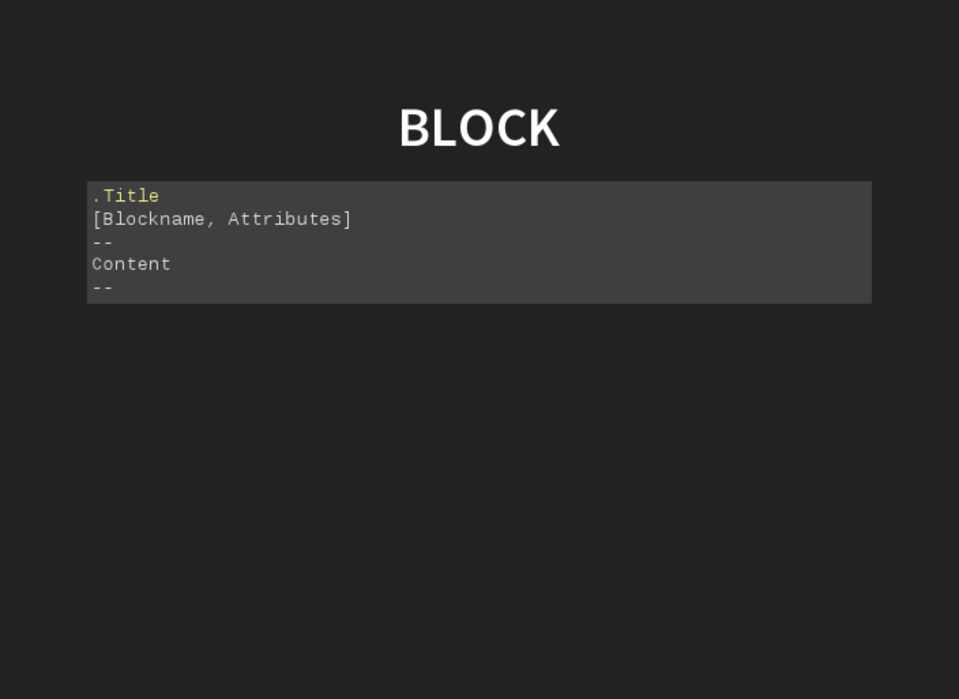Click the leading dot before Title

pyautogui.click(x=96, y=198)
